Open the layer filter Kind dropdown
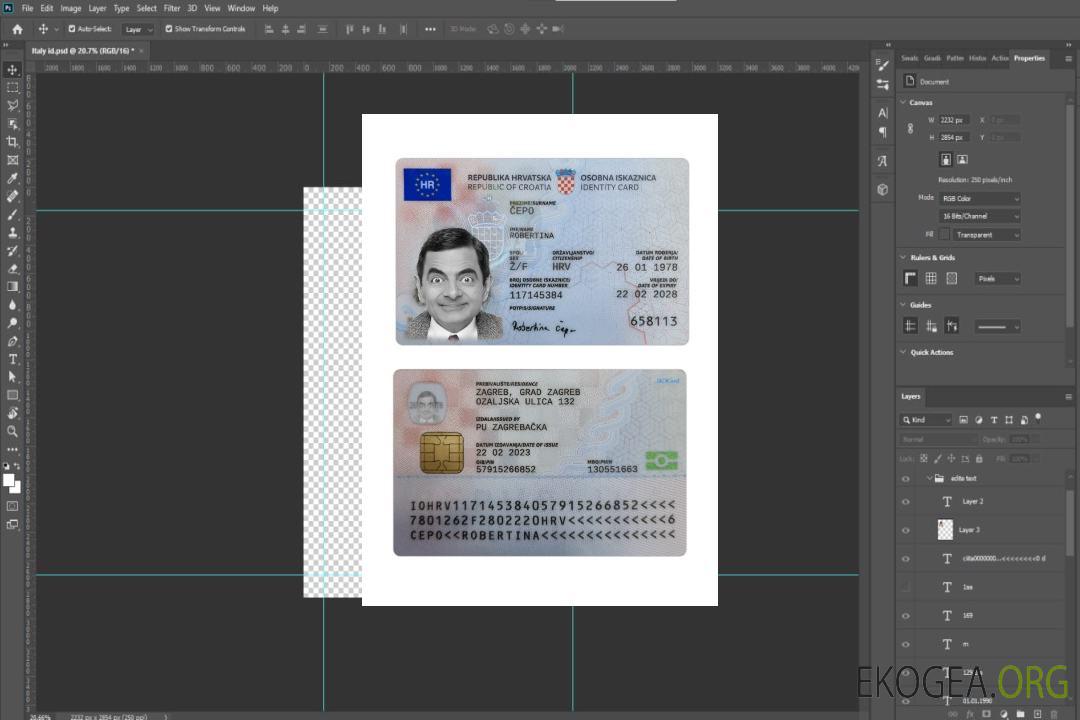 tap(926, 420)
